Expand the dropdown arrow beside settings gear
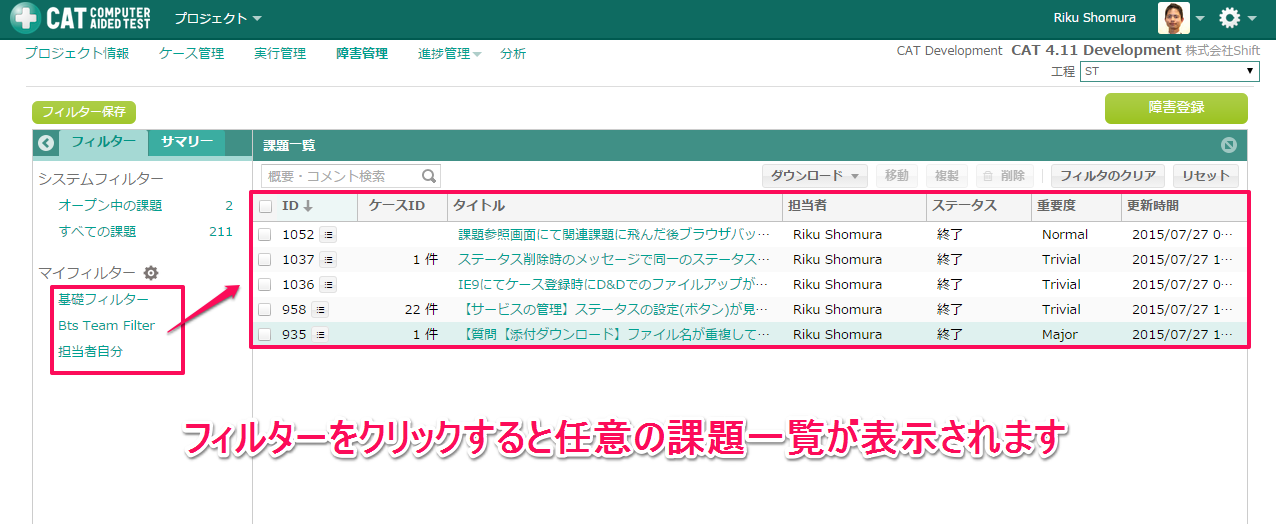This screenshot has width=1276, height=524. (1252, 19)
